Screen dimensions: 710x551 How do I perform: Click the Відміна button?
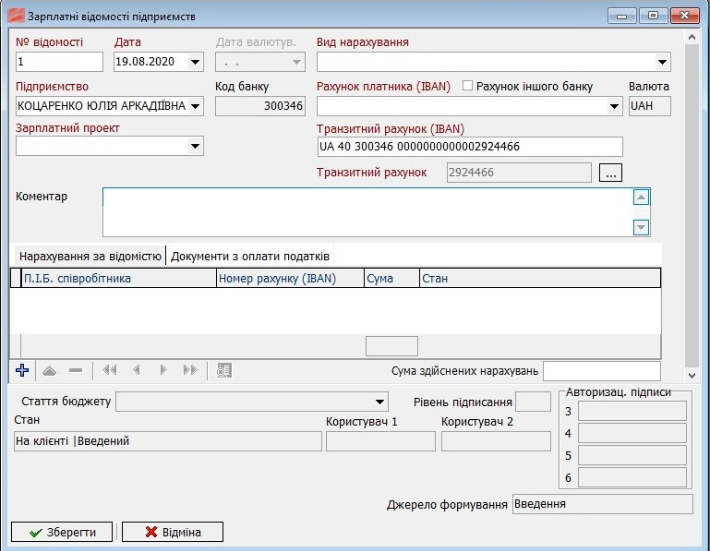click(173, 532)
